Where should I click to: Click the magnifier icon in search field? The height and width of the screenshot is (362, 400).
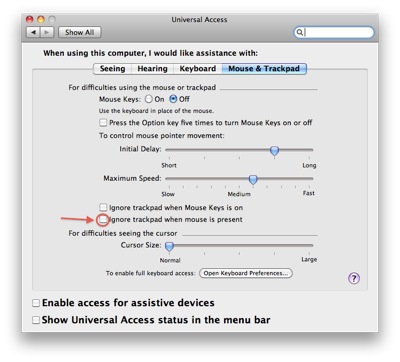(300, 32)
